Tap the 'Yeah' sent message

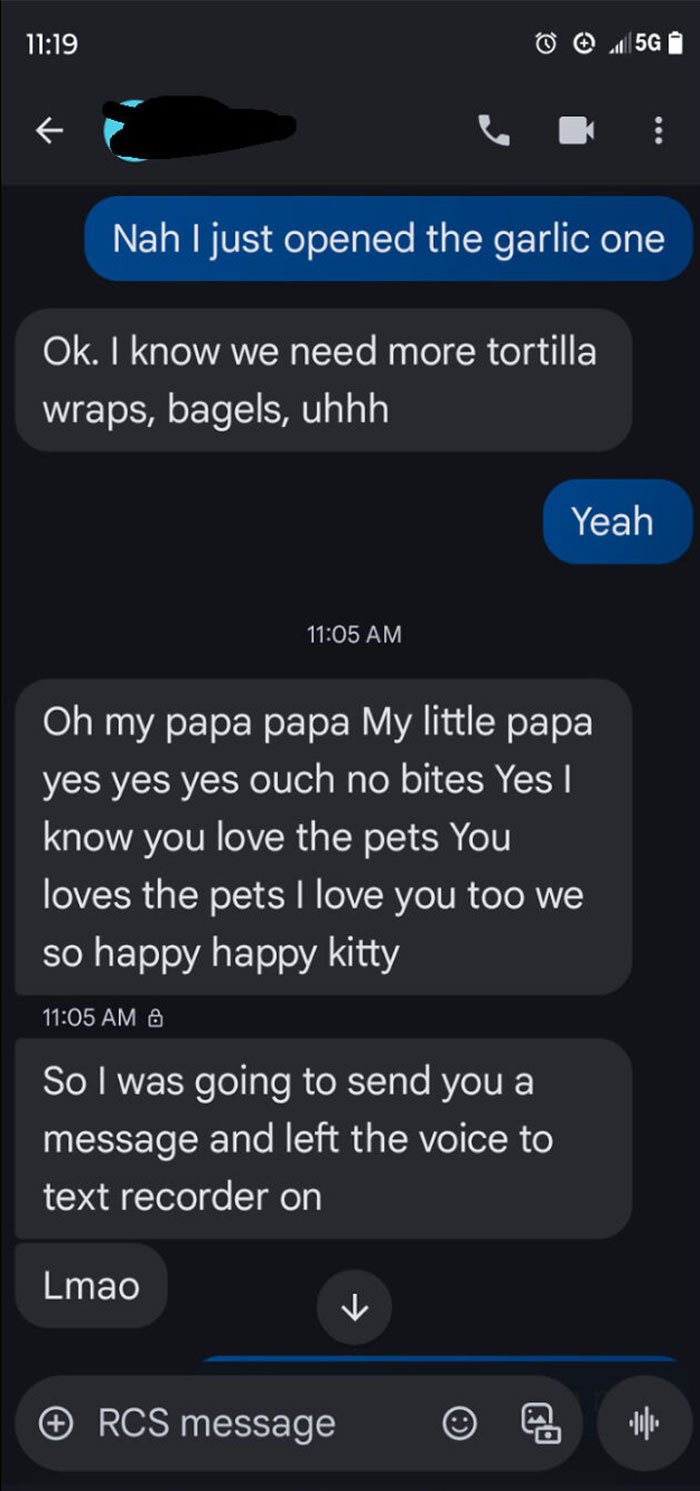(617, 521)
